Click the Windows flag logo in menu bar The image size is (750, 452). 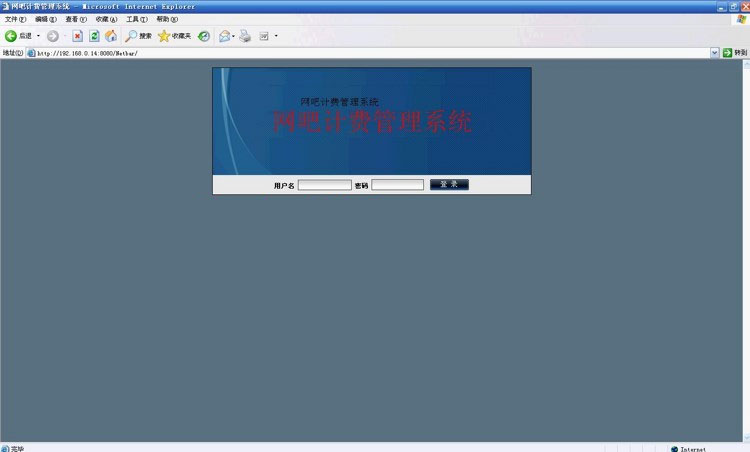(741, 19)
